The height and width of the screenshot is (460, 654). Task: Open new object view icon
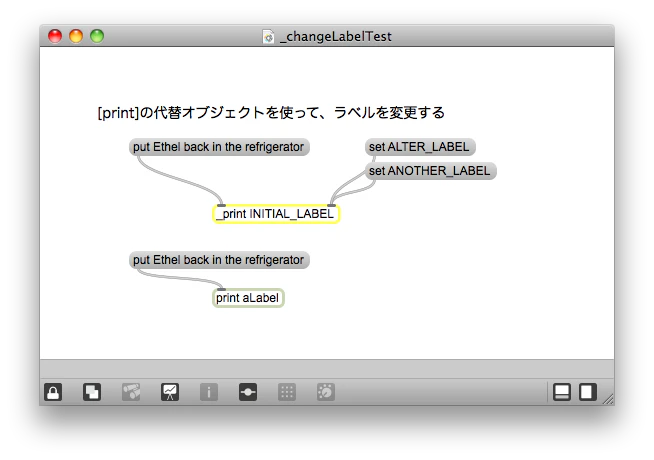coord(92,392)
